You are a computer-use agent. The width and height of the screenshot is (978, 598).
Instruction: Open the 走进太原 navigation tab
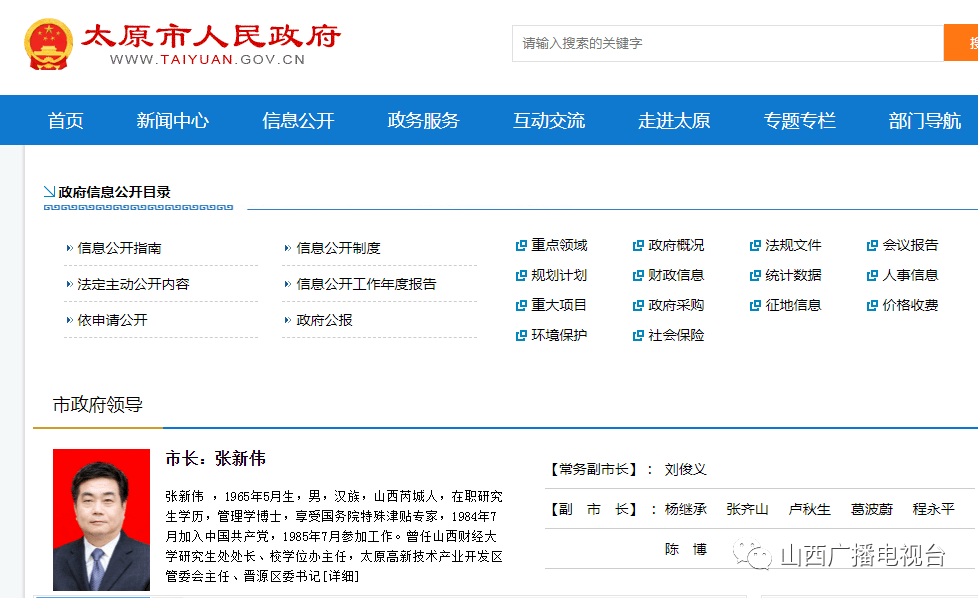674,120
